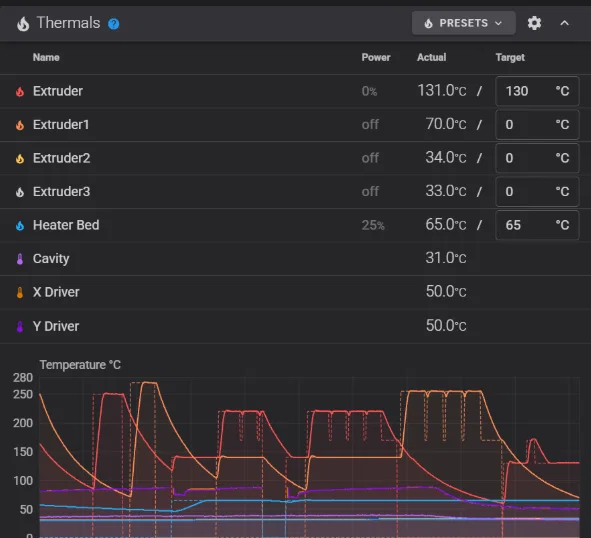Select the Extruder3 name label
This screenshot has height=538, width=591.
(x=61, y=192)
